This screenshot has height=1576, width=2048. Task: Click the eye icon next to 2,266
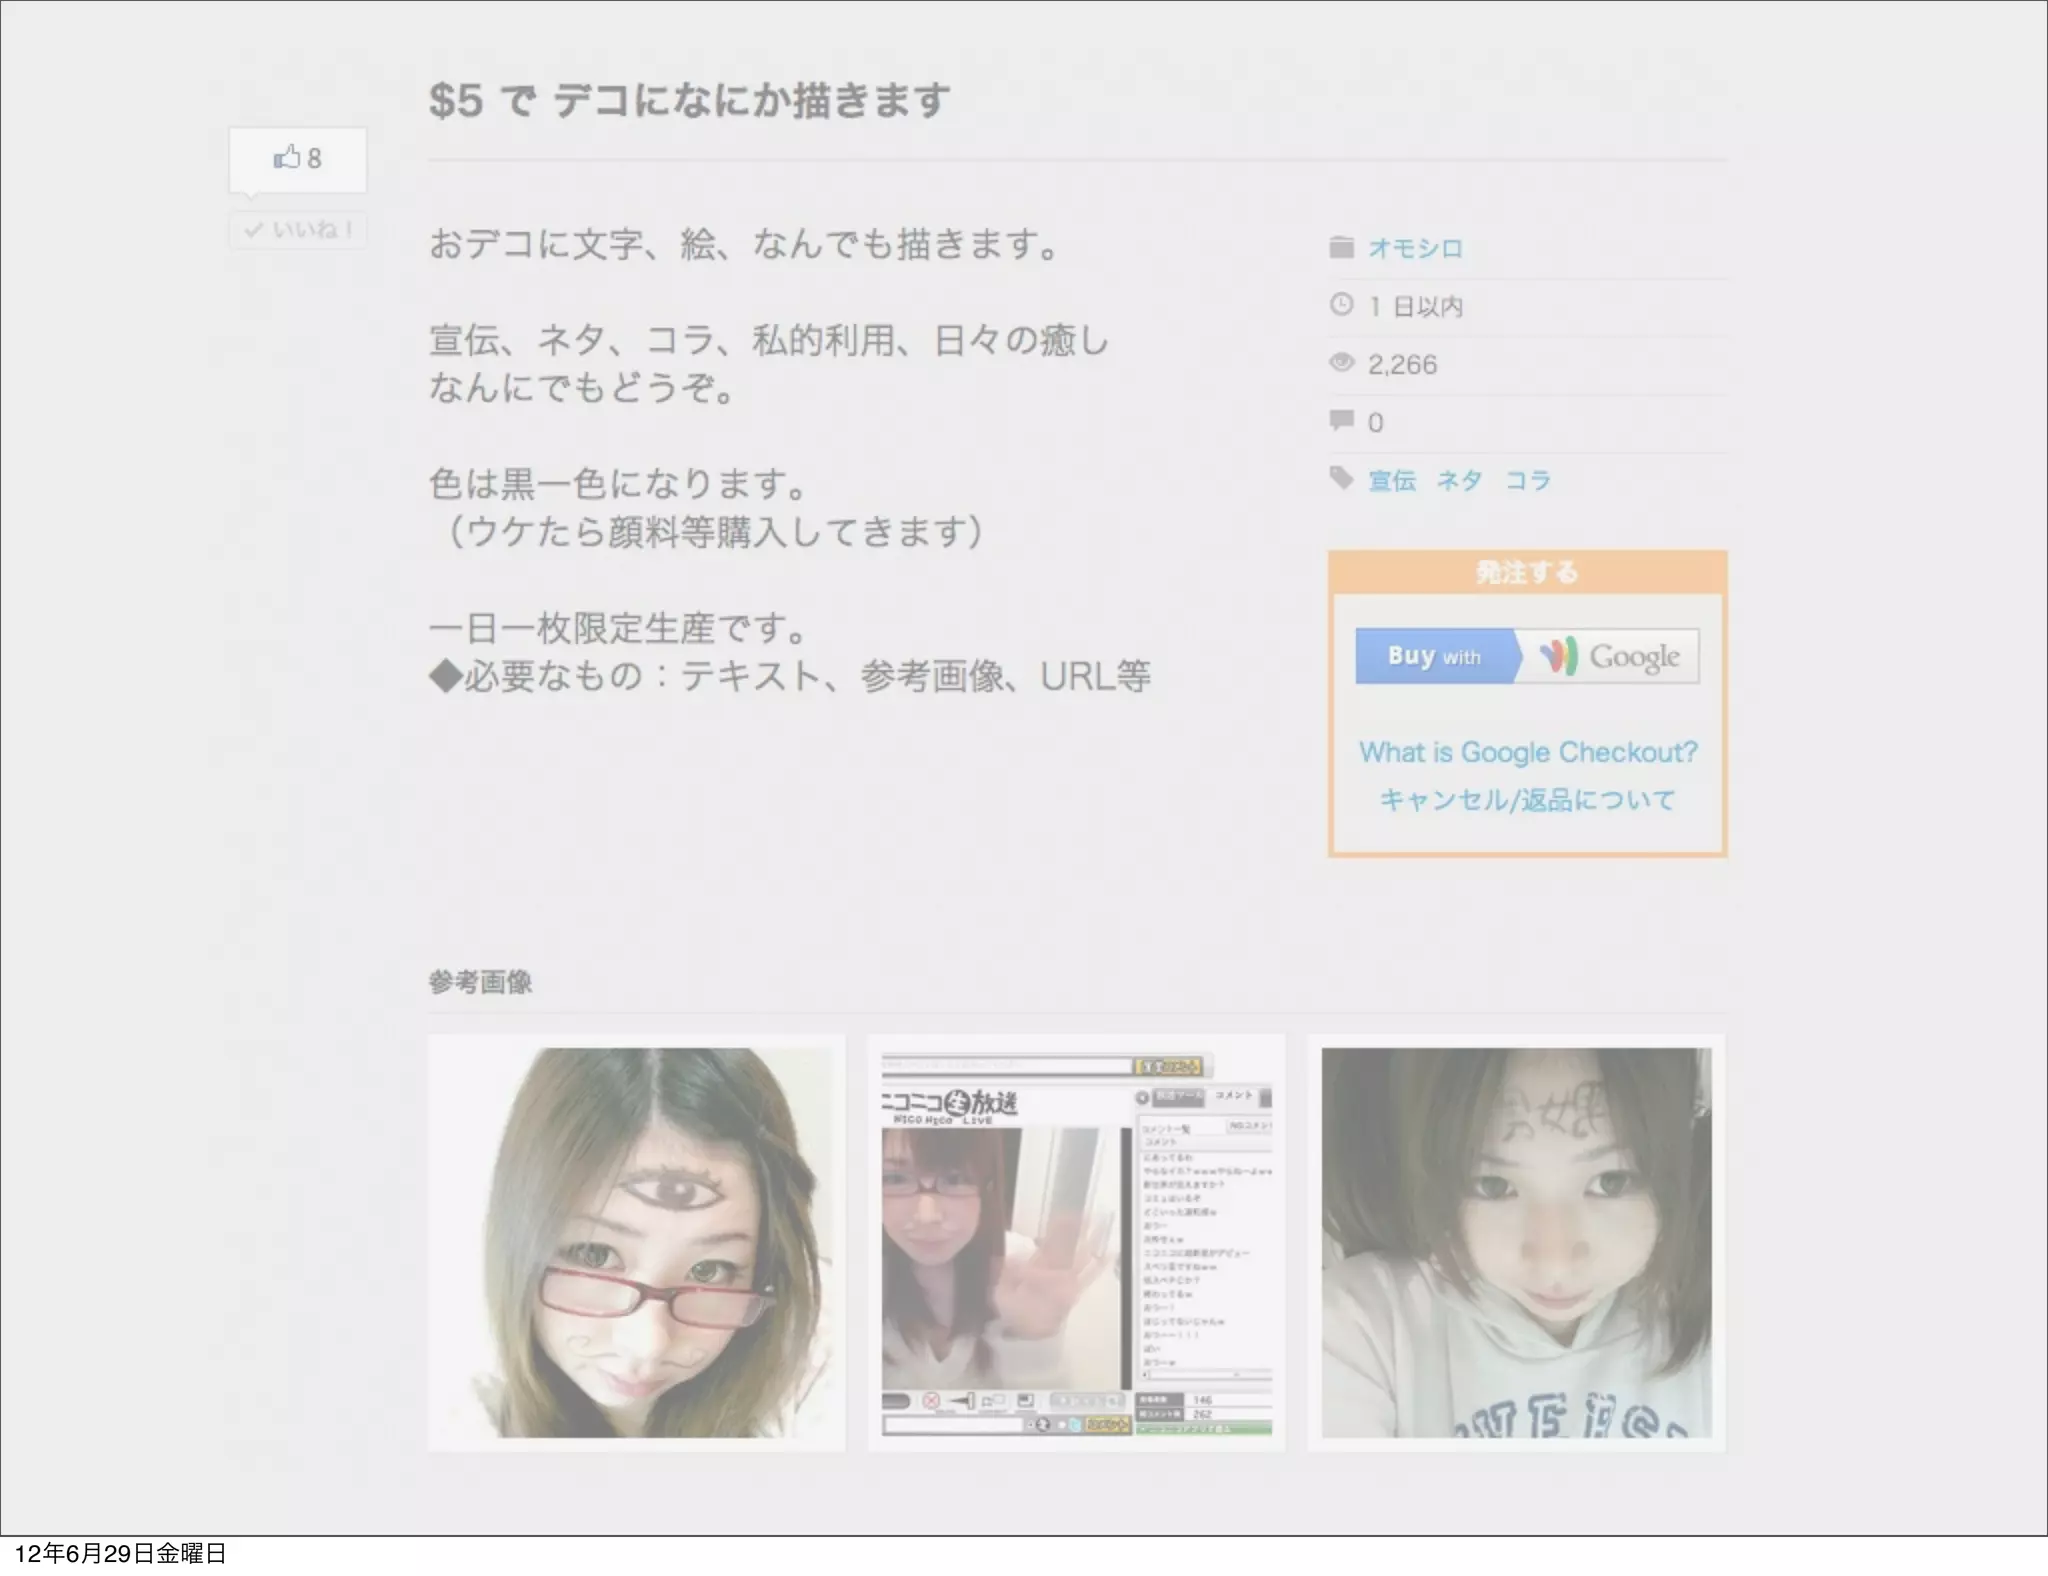pos(1341,363)
